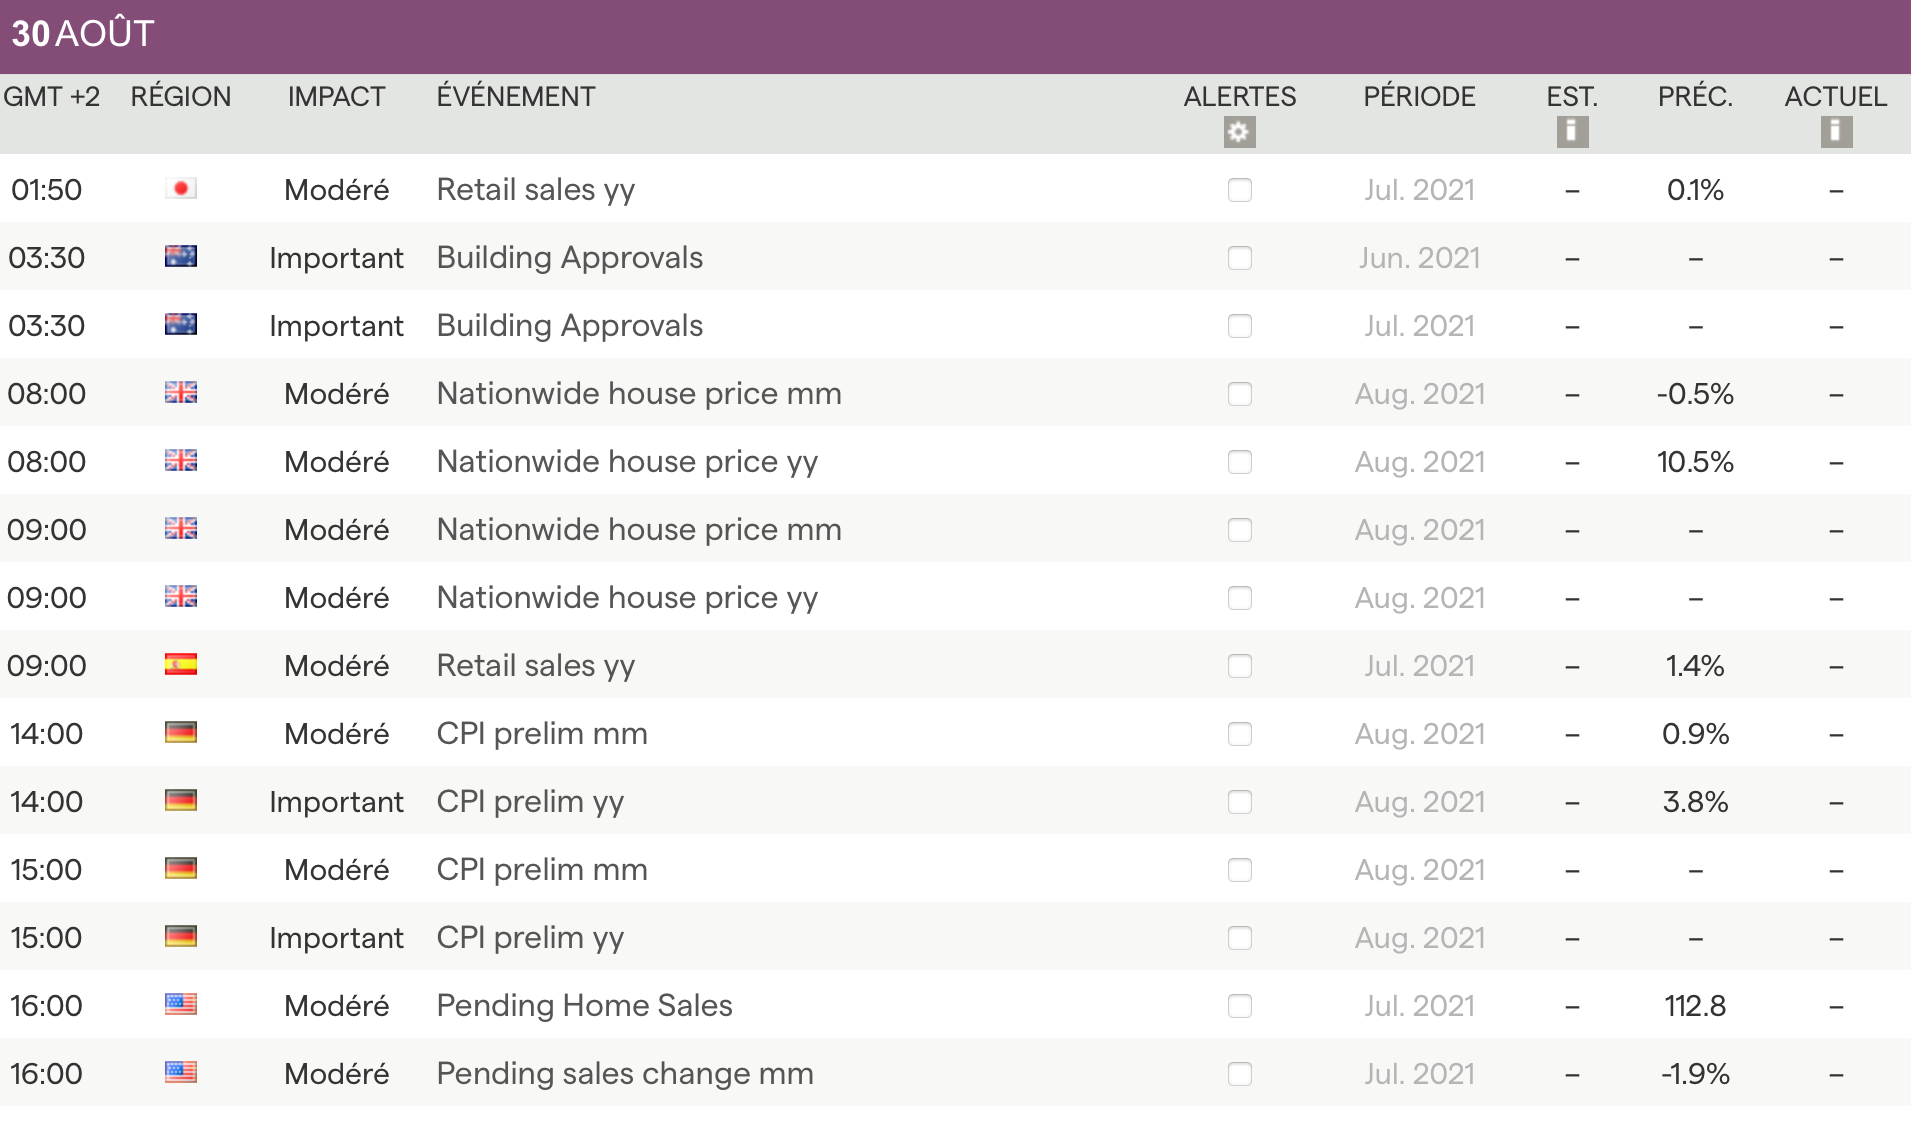
Task: Click the UK flag on 08:00 house price mm
Action: (181, 393)
